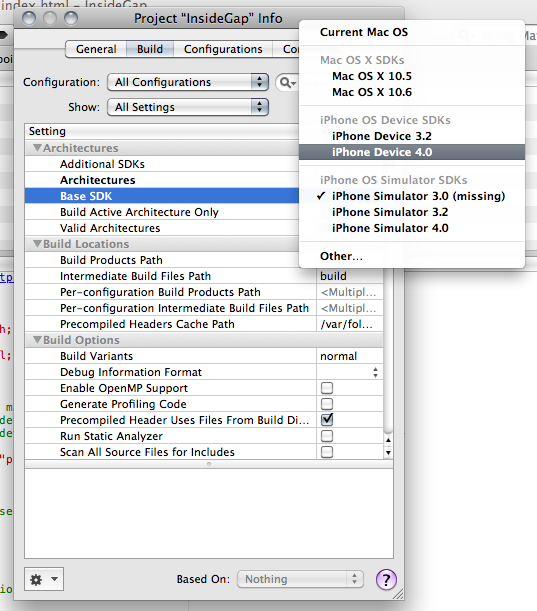Image resolution: width=537 pixels, height=611 pixels.
Task: Open the gear action menu
Action: point(44,579)
